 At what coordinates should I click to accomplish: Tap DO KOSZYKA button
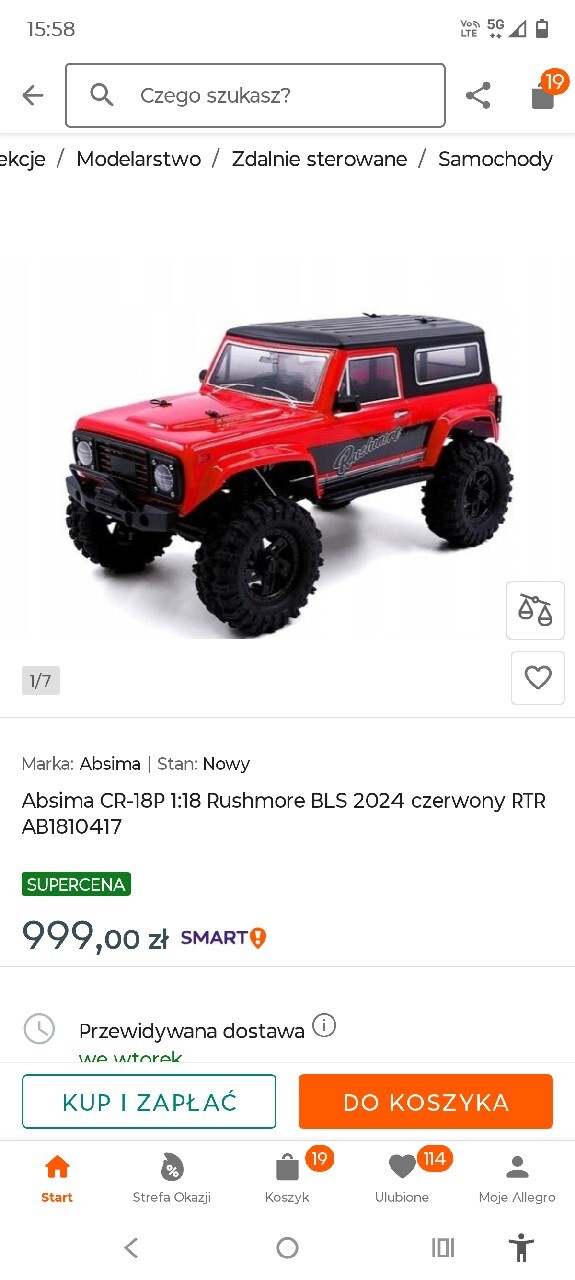click(x=426, y=1102)
